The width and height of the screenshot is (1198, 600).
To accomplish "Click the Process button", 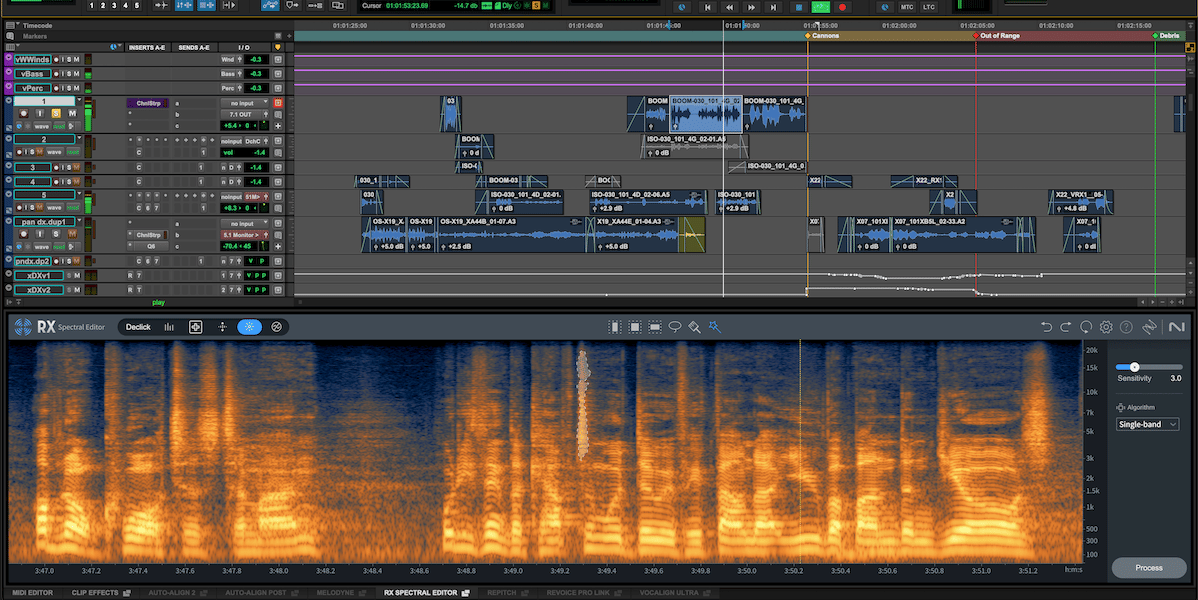I will [1148, 567].
